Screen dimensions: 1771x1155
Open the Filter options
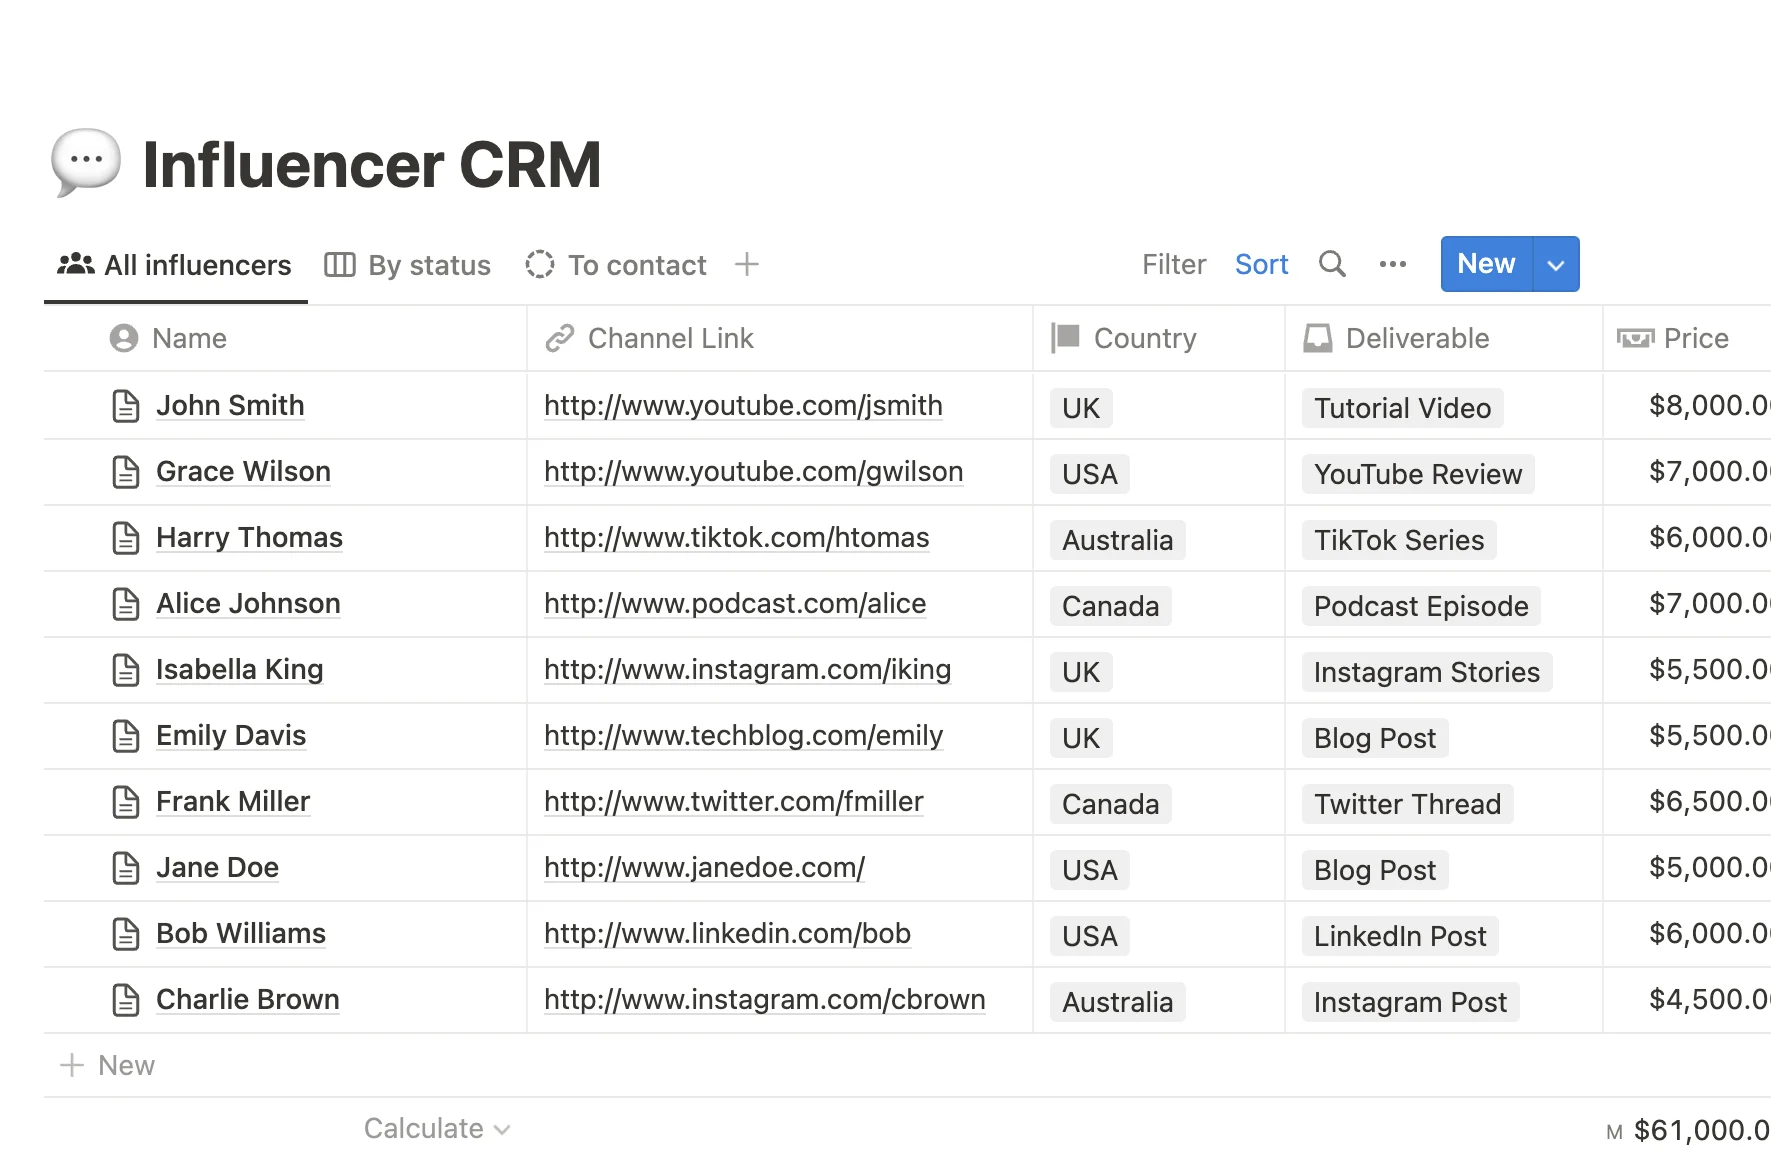click(x=1173, y=264)
